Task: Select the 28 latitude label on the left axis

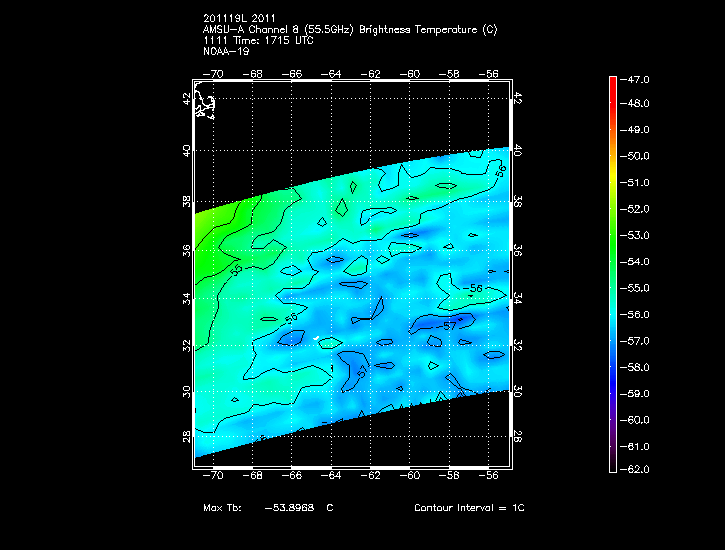Action: tap(186, 438)
